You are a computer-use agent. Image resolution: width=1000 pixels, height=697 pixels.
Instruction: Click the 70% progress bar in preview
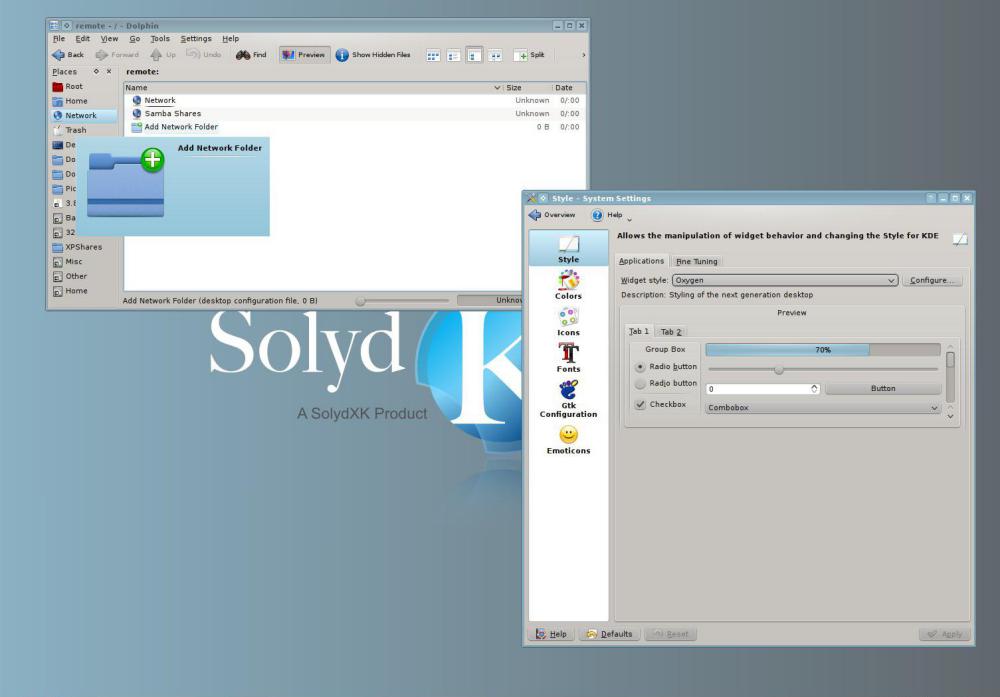(823, 349)
